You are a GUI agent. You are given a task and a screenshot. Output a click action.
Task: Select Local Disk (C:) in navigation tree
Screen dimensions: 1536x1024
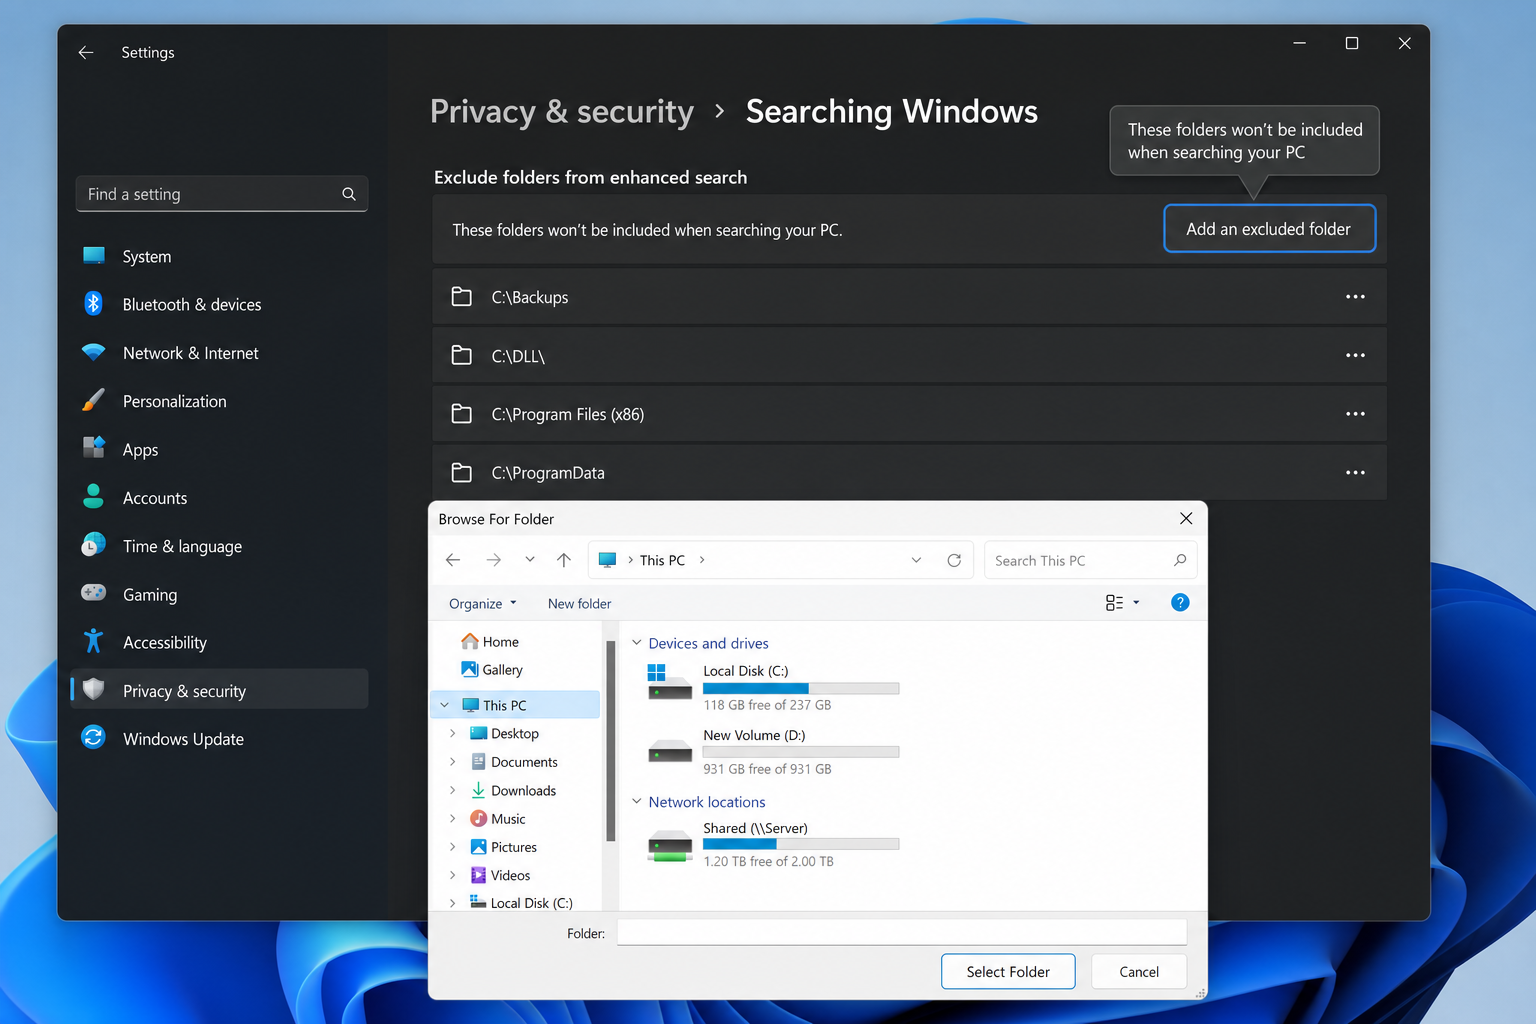point(521,903)
